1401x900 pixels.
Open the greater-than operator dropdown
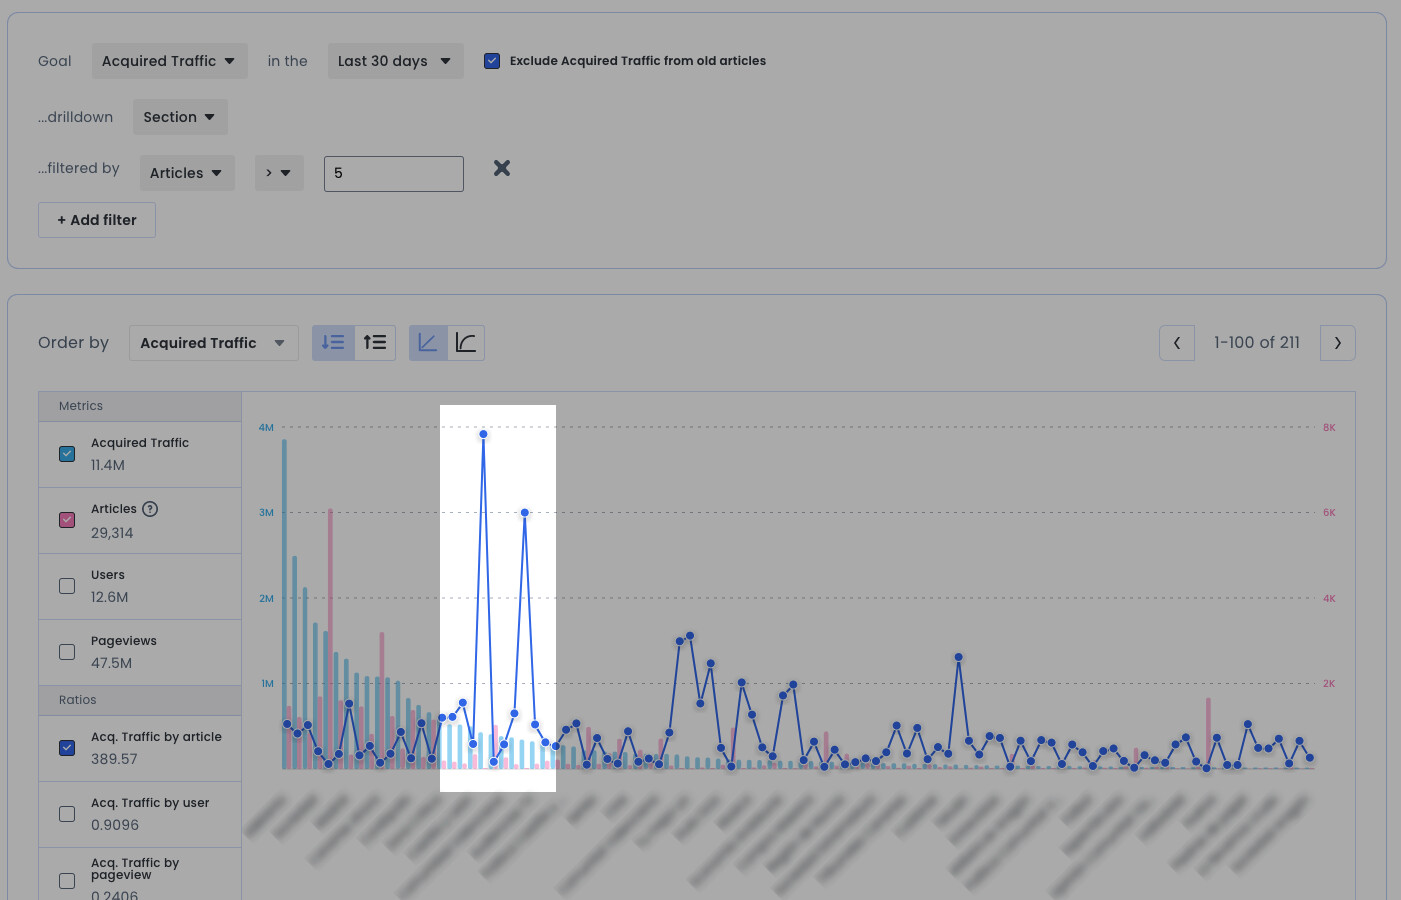(x=279, y=173)
